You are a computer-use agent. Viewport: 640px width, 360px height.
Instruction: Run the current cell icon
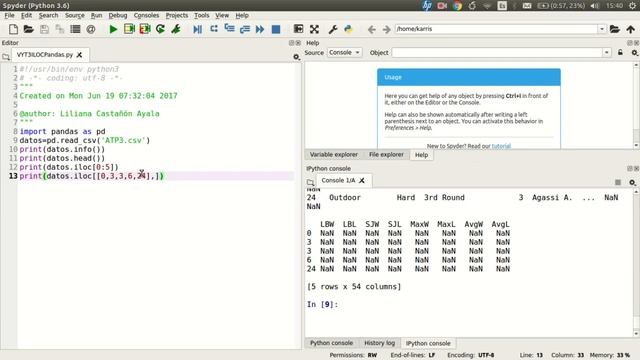click(129, 29)
